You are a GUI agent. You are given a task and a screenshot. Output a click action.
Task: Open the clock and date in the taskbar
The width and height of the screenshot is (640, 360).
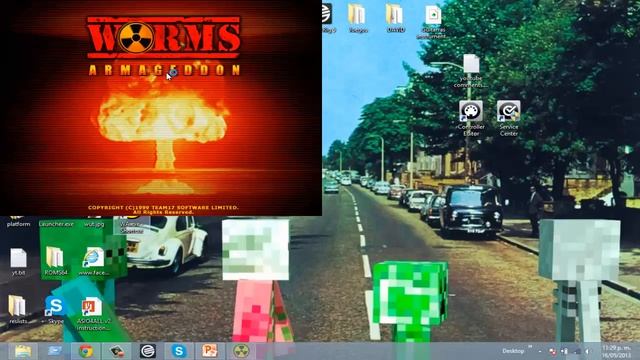pyautogui.click(x=616, y=351)
